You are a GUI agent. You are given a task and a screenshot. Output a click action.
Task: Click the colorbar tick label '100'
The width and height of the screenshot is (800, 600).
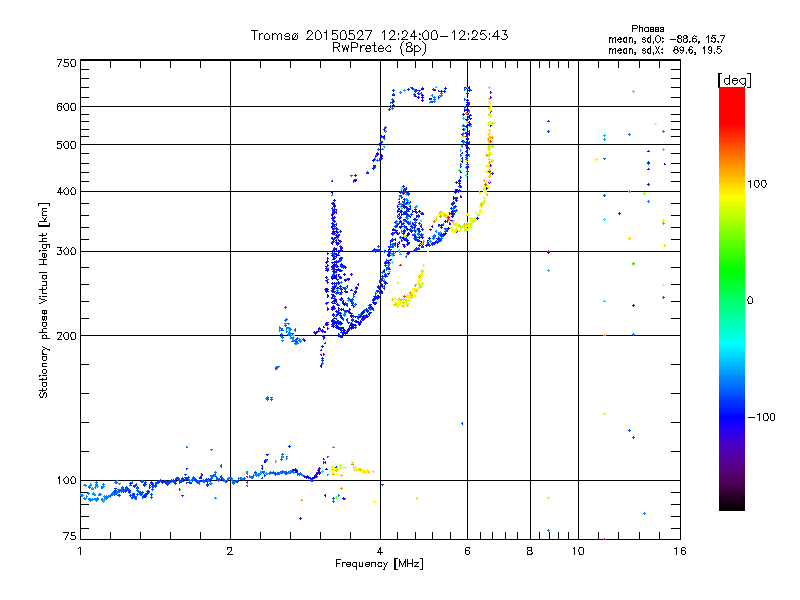(757, 184)
